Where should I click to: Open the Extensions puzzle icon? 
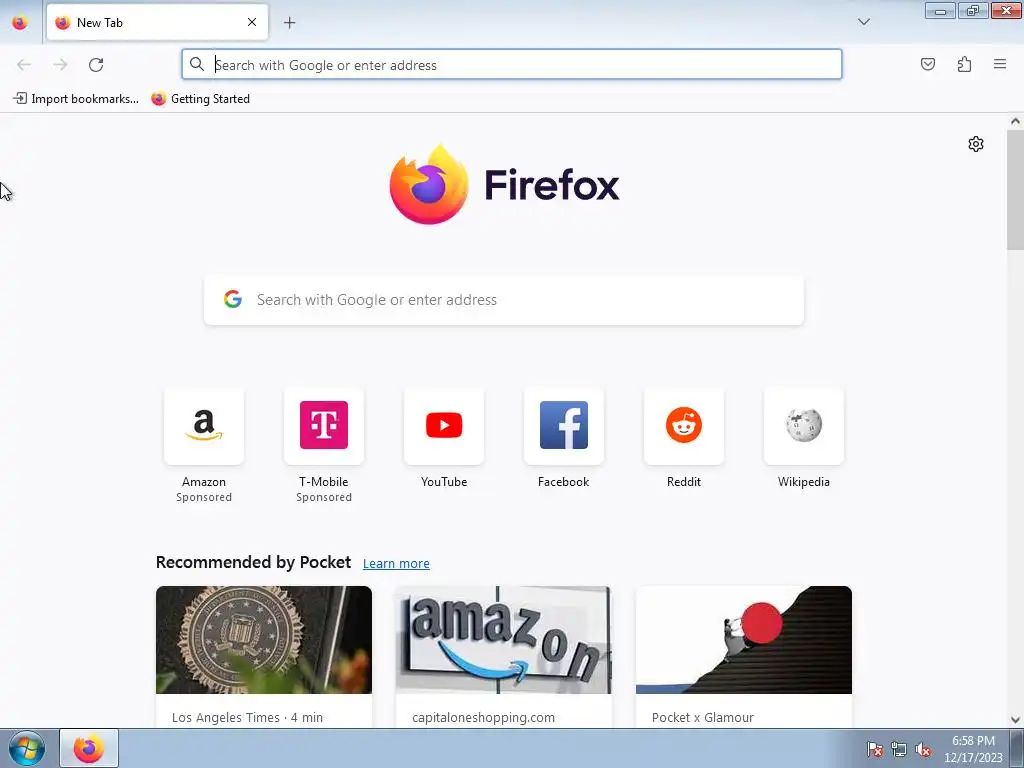(x=964, y=64)
